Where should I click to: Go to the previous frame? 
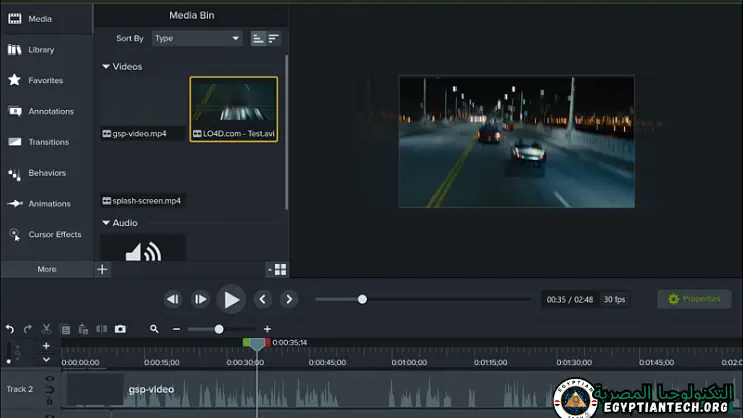click(173, 299)
